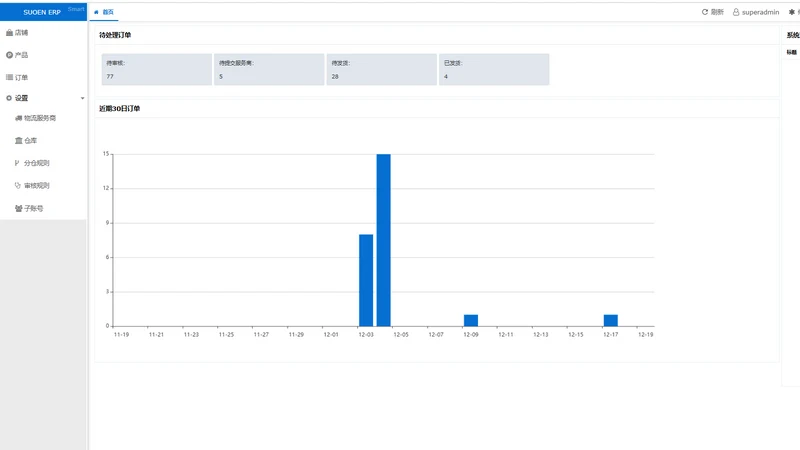Click the 11-19 x-axis date label
This screenshot has height=450, width=800.
121,335
